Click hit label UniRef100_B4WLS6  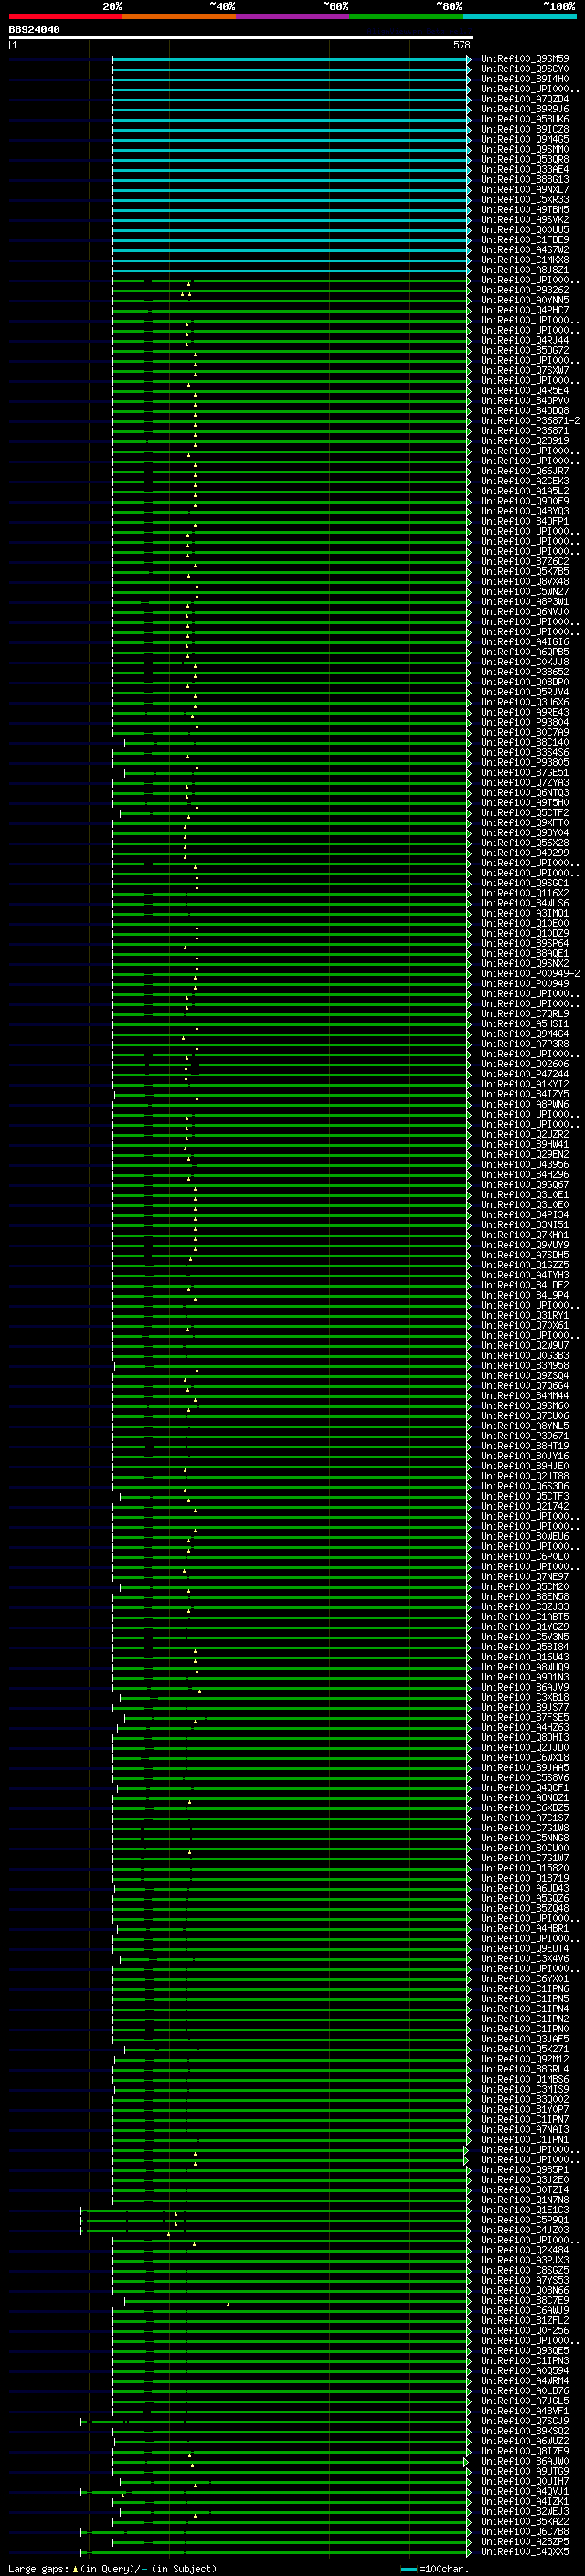coord(524,902)
